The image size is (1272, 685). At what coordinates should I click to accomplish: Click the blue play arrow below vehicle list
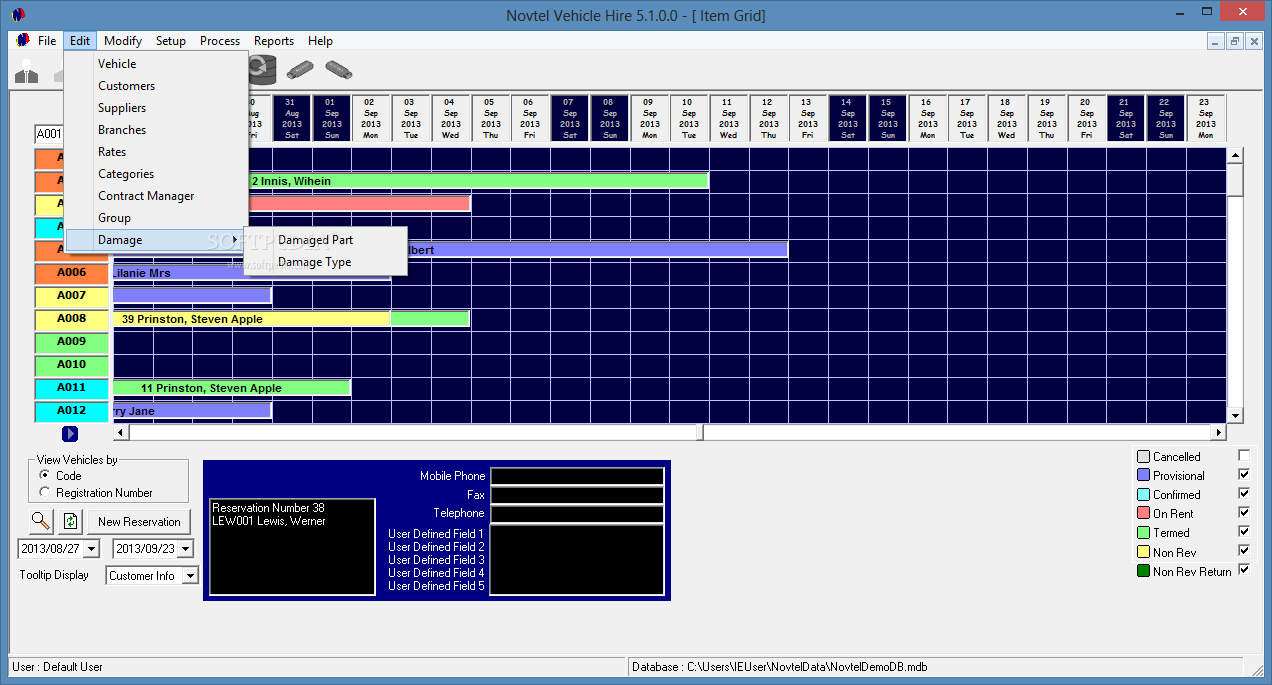70,434
